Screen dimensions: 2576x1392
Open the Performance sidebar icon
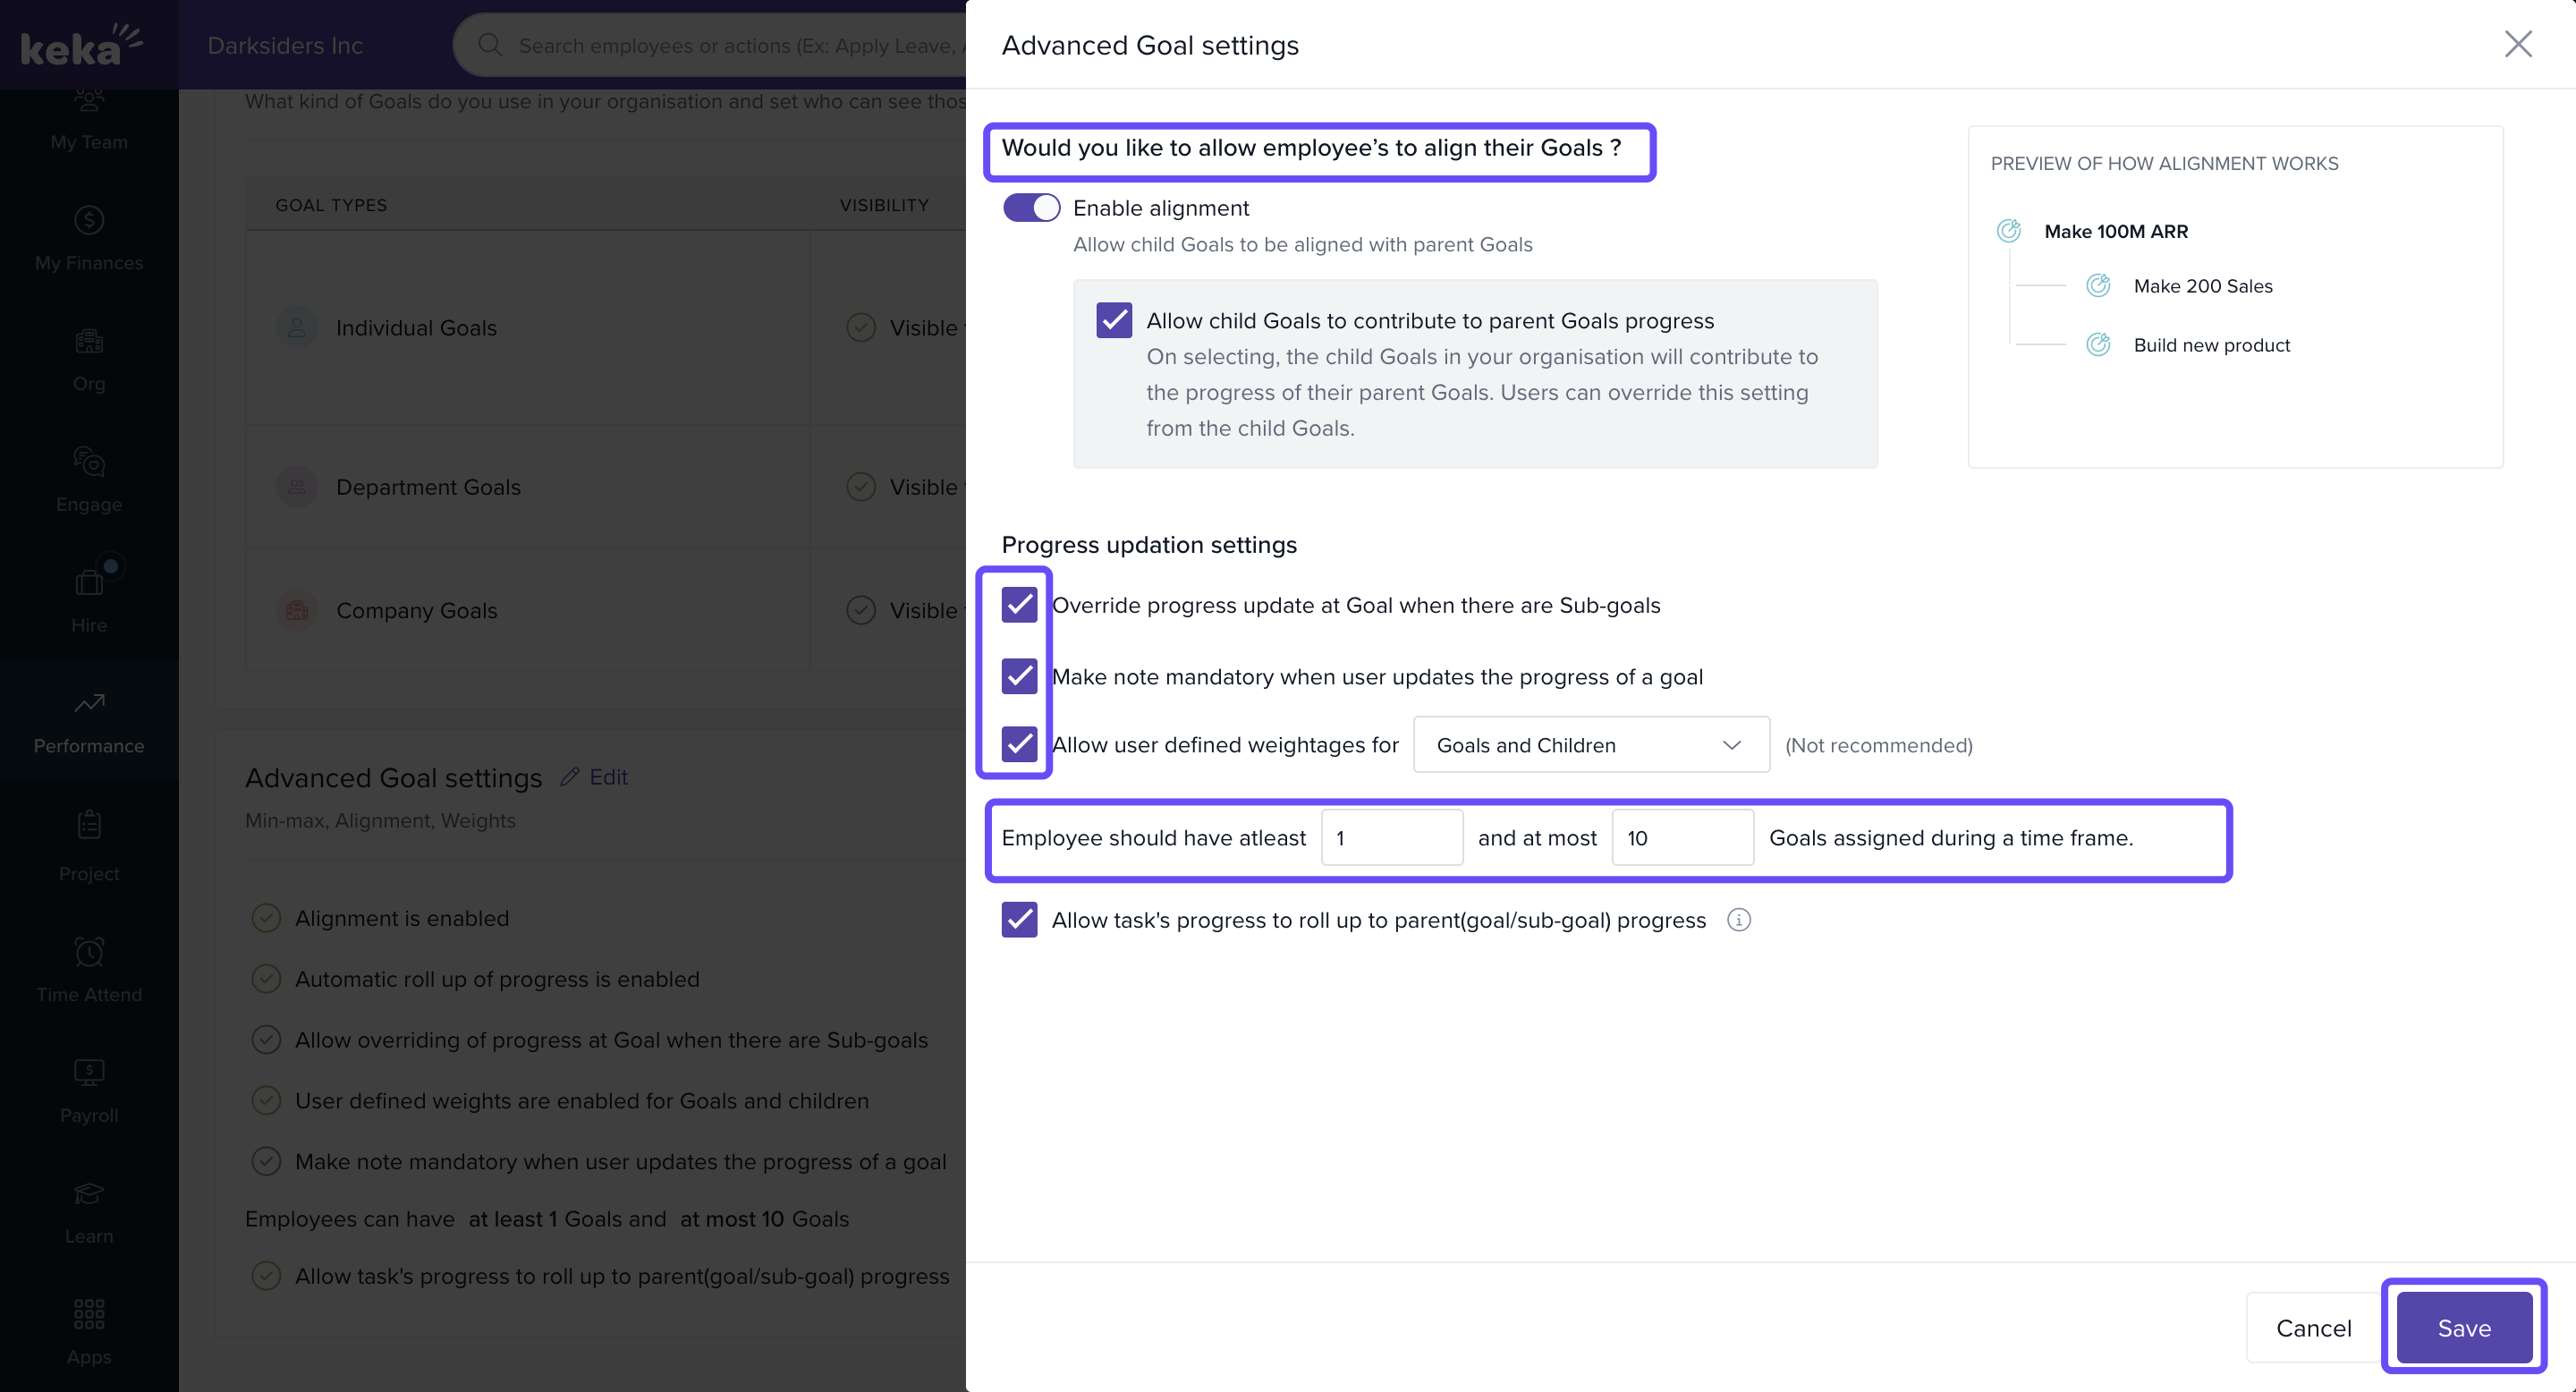[x=89, y=704]
